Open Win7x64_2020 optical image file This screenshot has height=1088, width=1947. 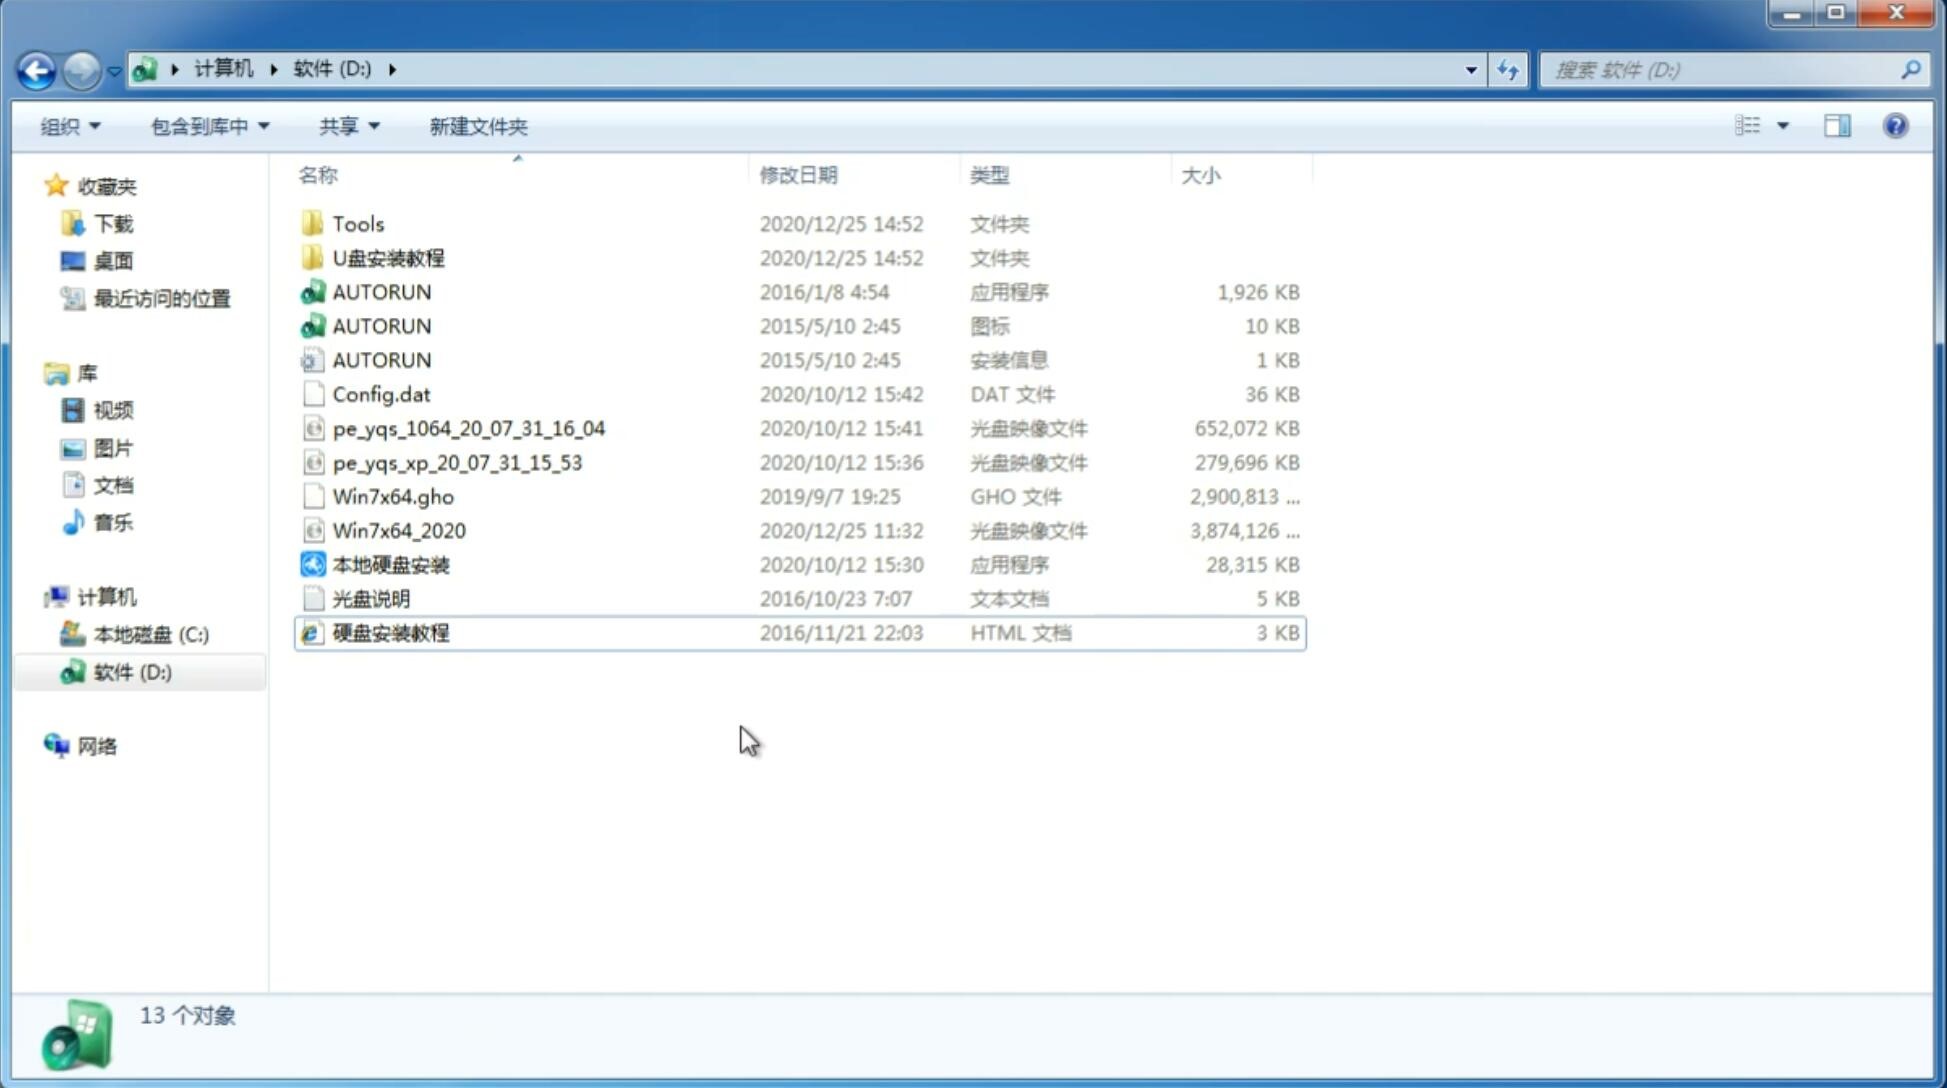coord(397,531)
